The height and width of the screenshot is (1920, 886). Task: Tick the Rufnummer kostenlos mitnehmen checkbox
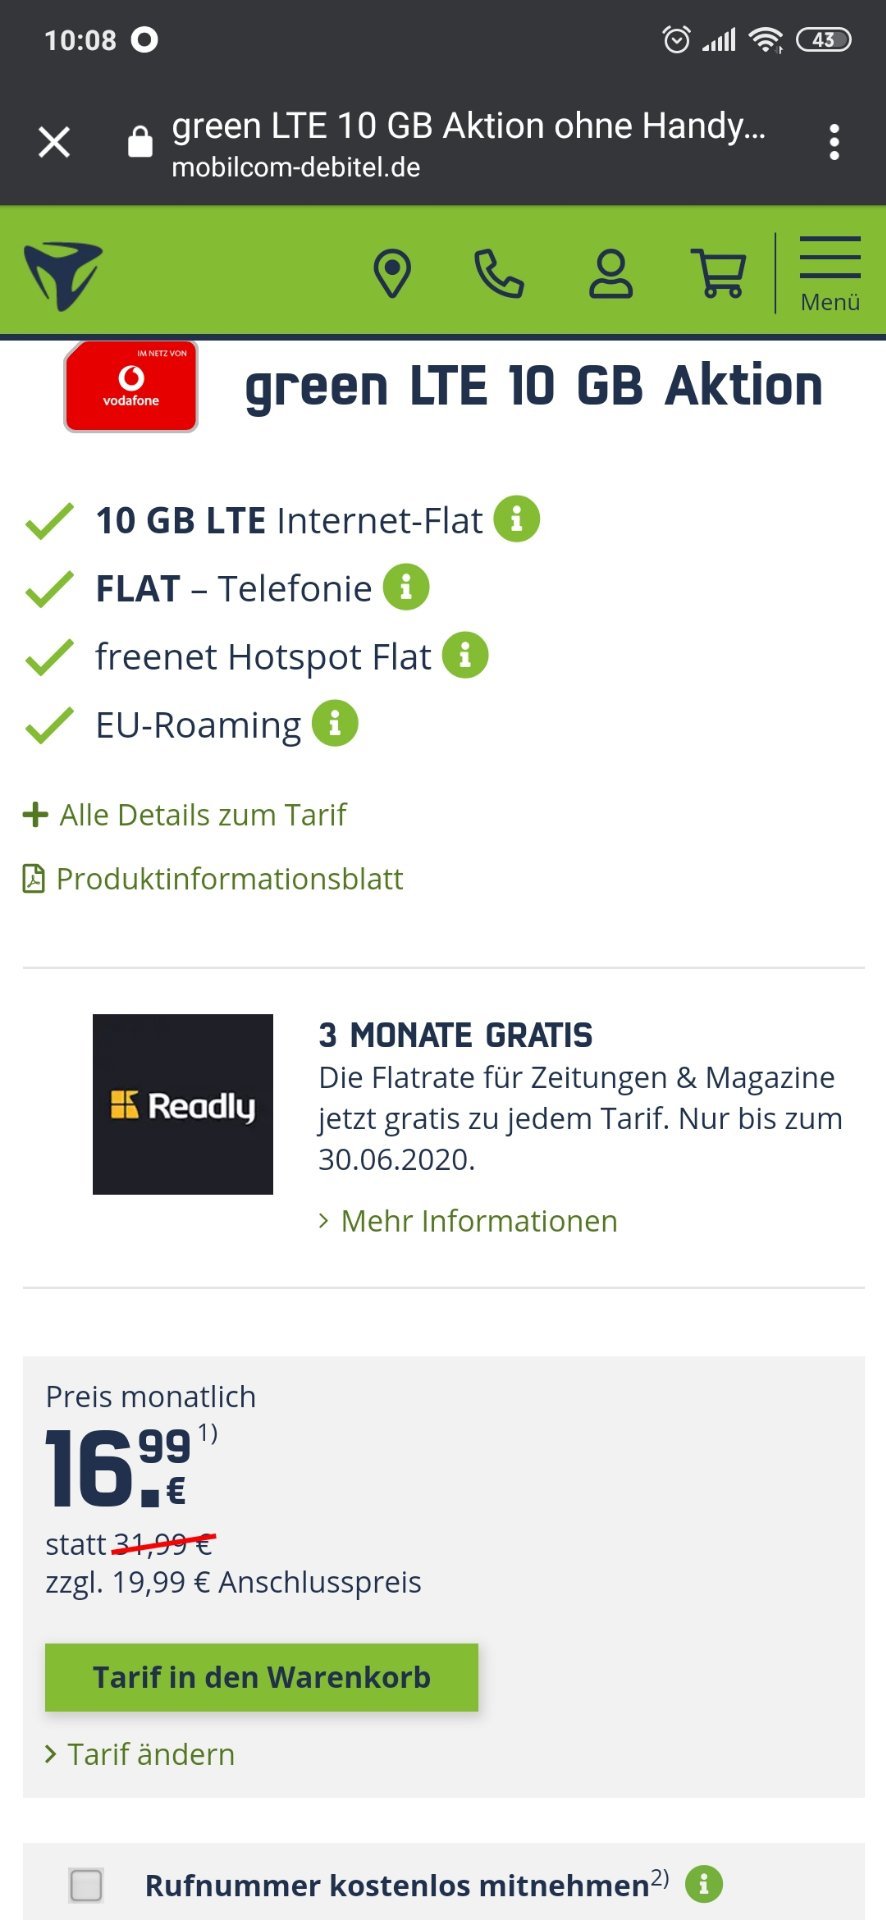tap(86, 1885)
